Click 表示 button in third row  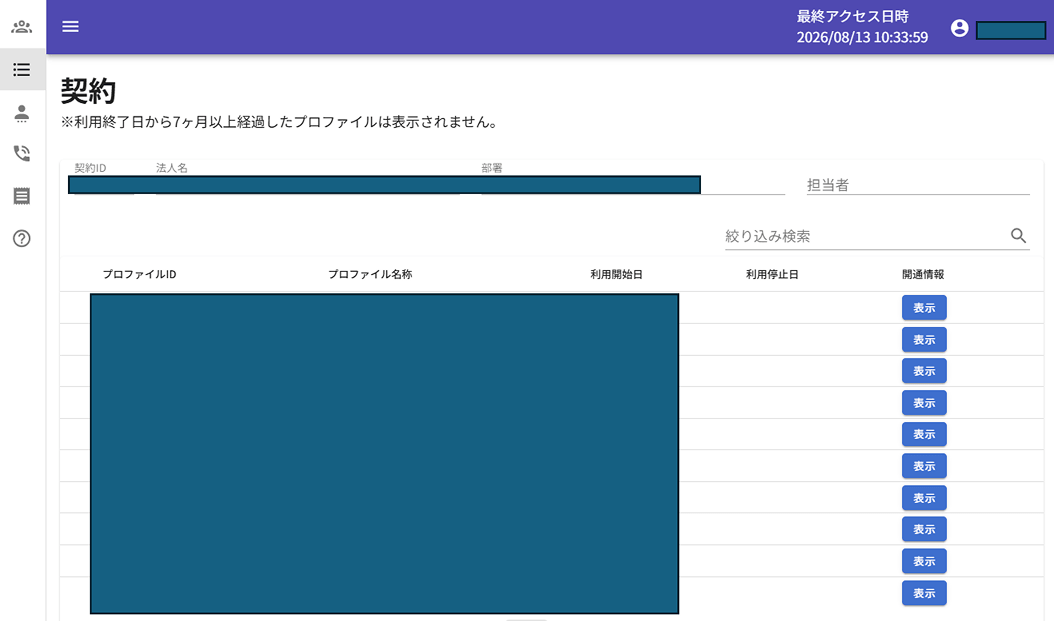tap(924, 371)
